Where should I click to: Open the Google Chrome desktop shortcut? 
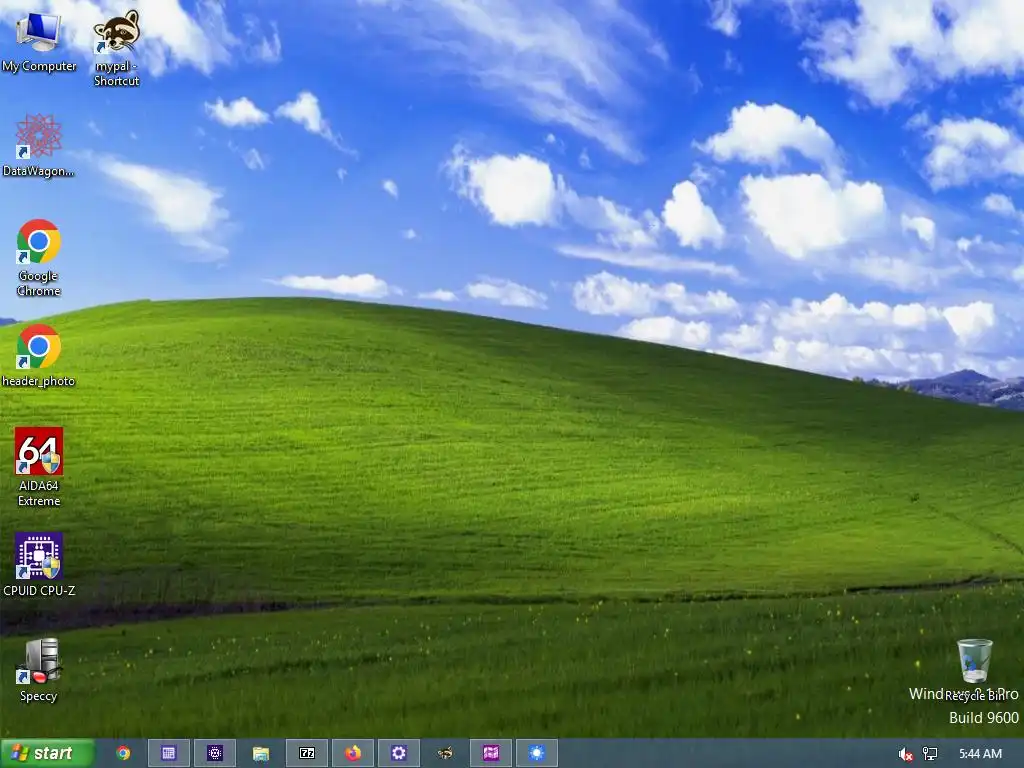pyautogui.click(x=39, y=257)
